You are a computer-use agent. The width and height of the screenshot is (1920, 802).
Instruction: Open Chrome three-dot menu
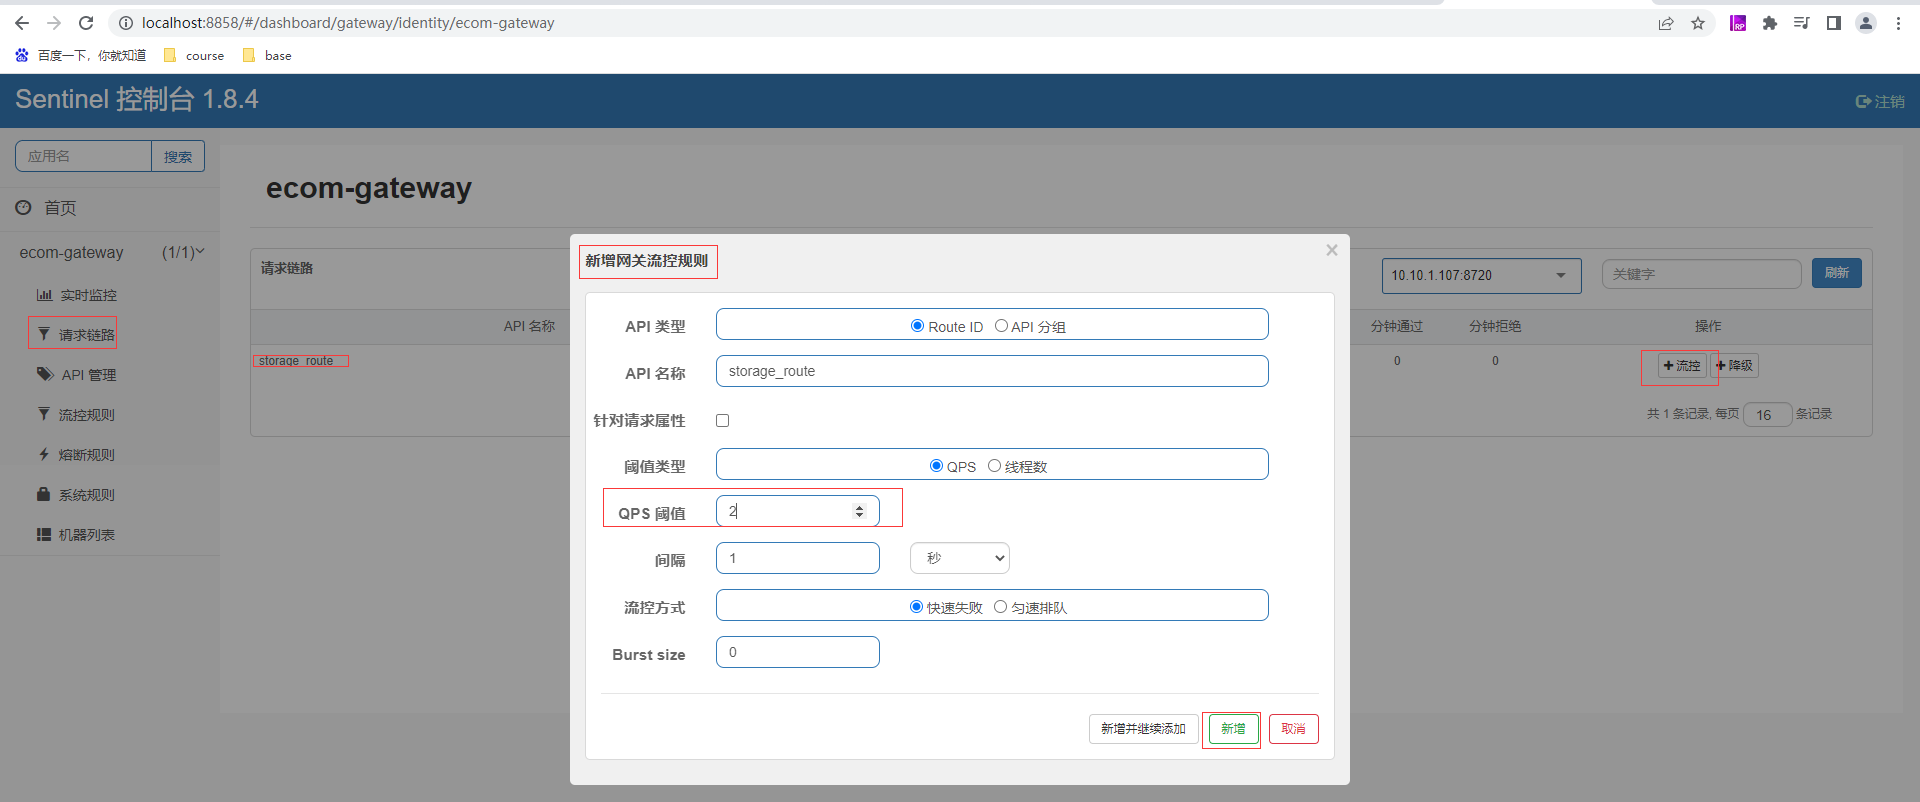pyautogui.click(x=1898, y=23)
